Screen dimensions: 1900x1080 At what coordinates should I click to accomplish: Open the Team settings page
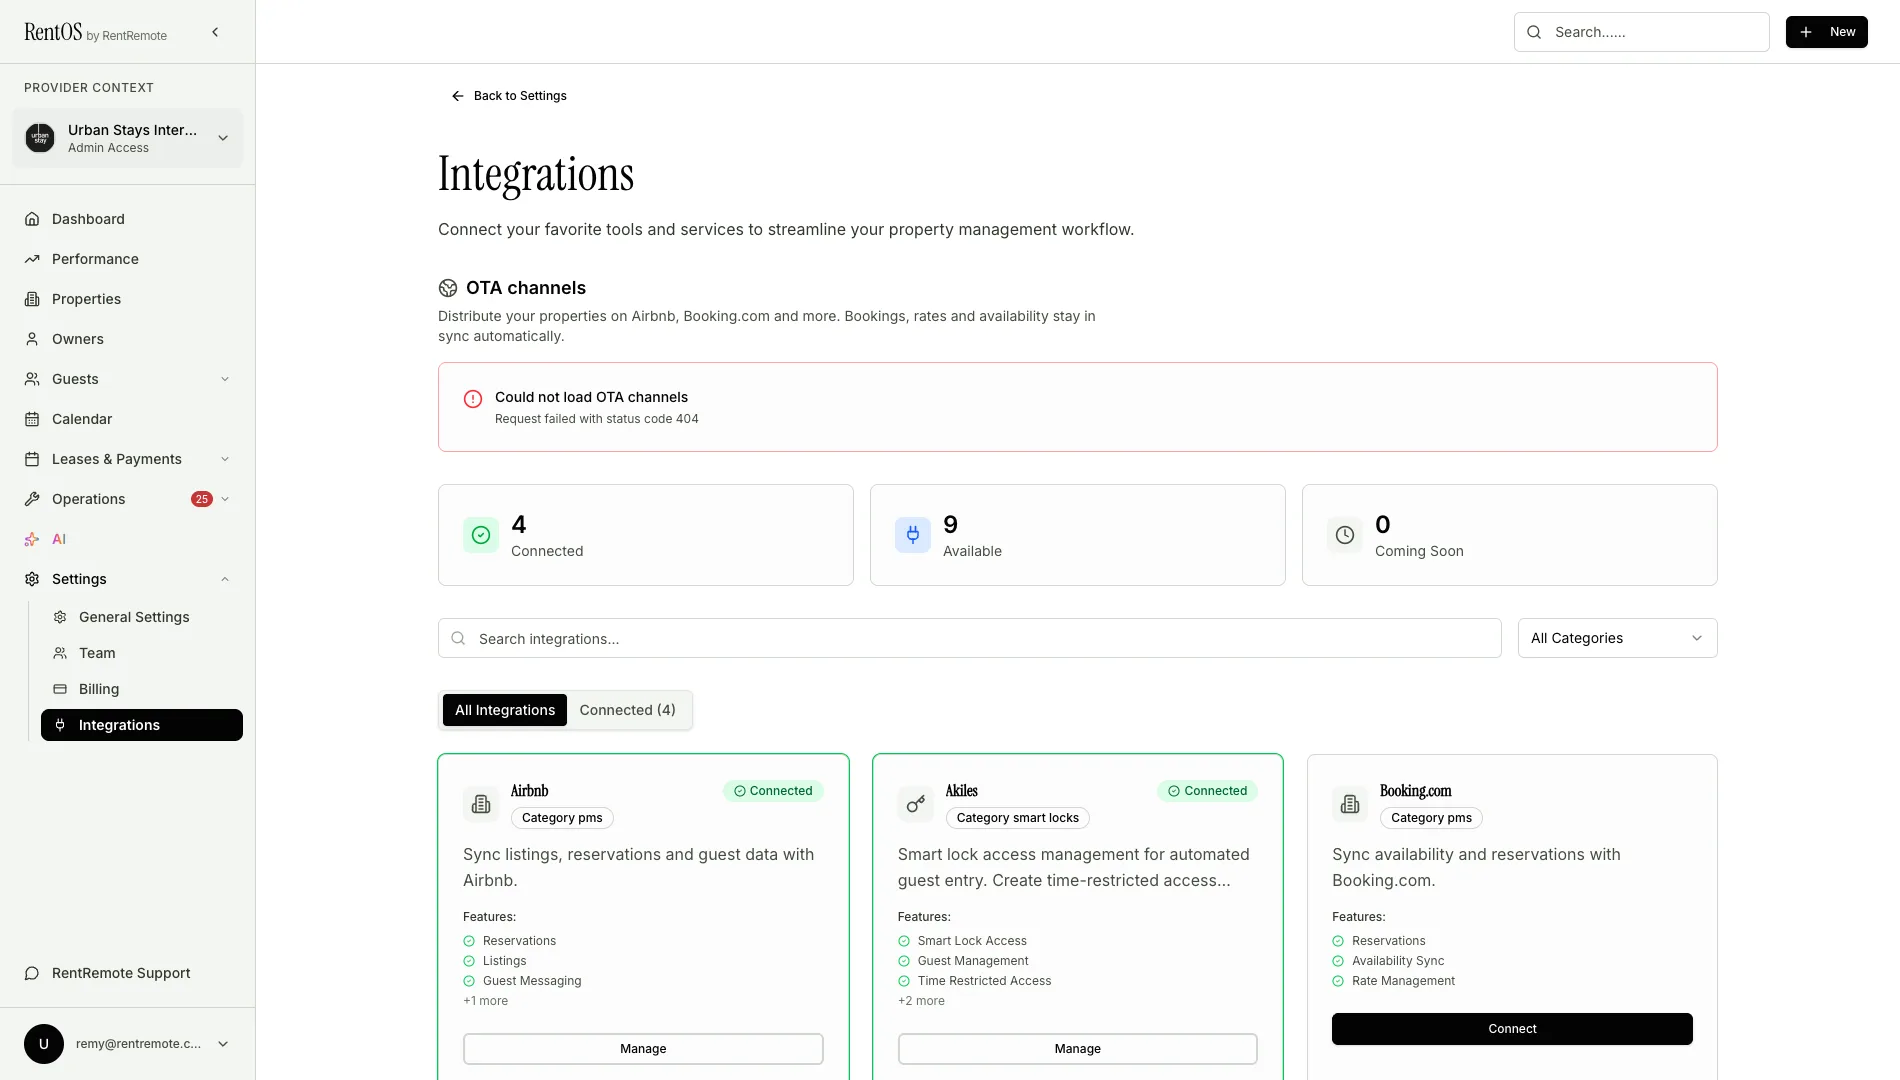[x=142, y=653]
